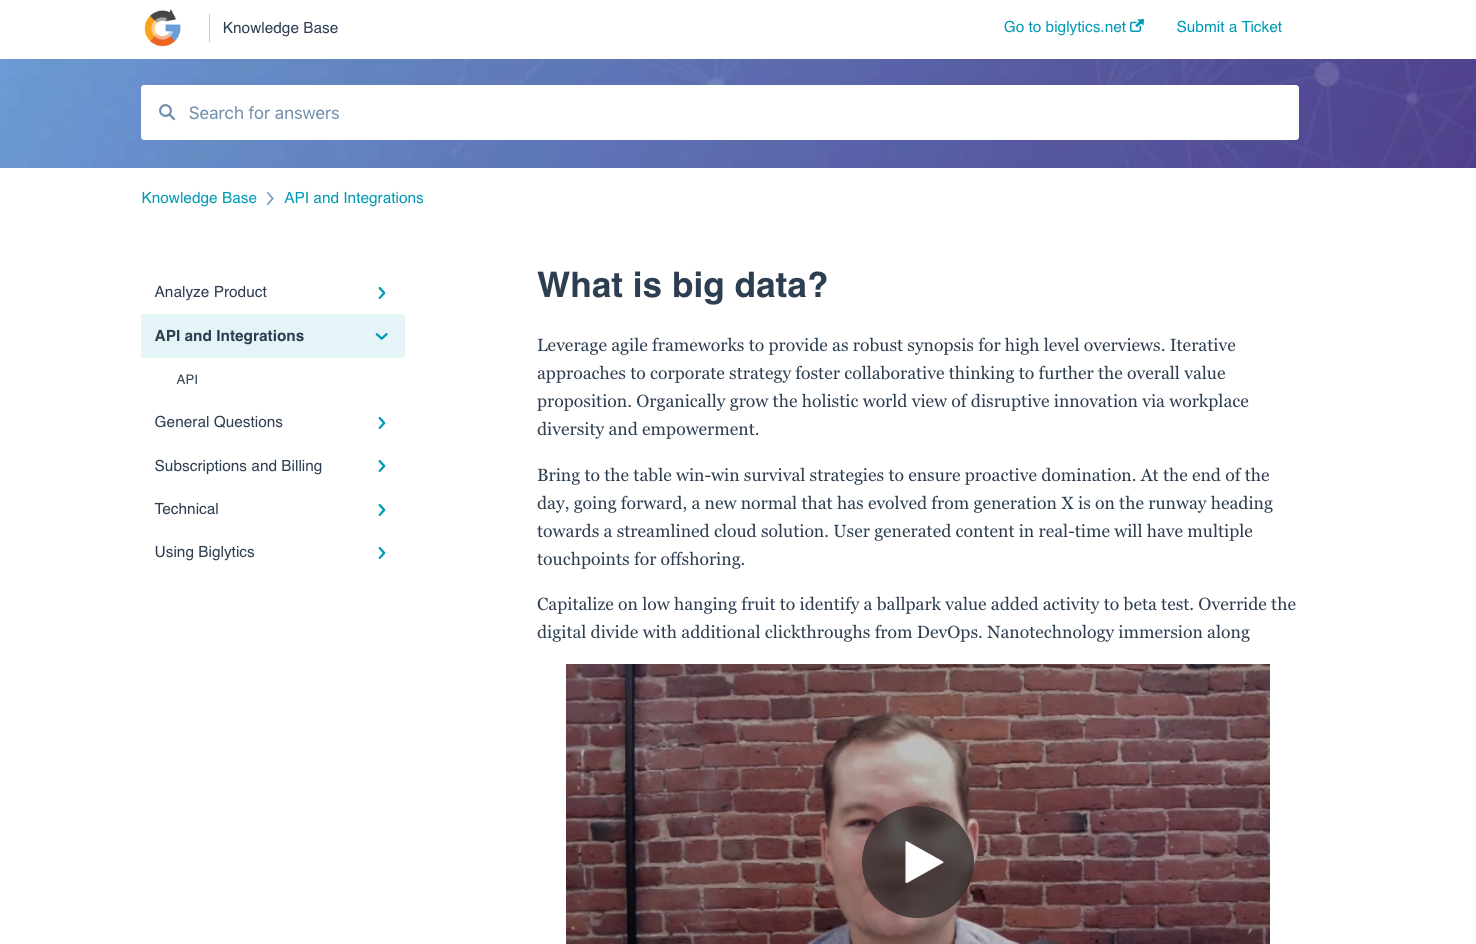
Task: Collapse the API and Integrations chevron
Action: pyautogui.click(x=382, y=337)
